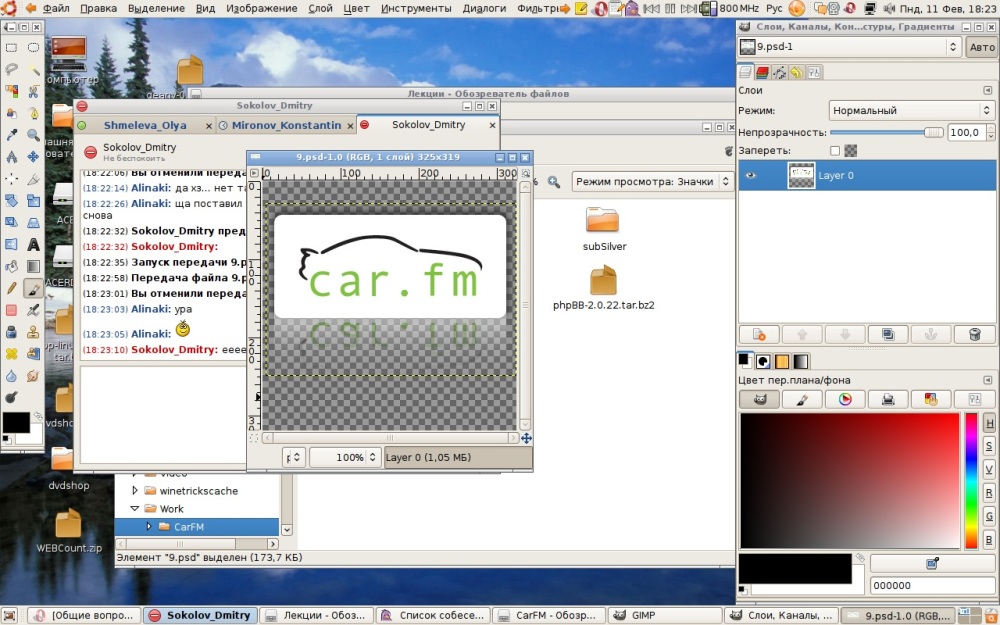Viewport: 1000px width, 625px height.
Task: Select the Pencil tool
Action: pos(11,288)
